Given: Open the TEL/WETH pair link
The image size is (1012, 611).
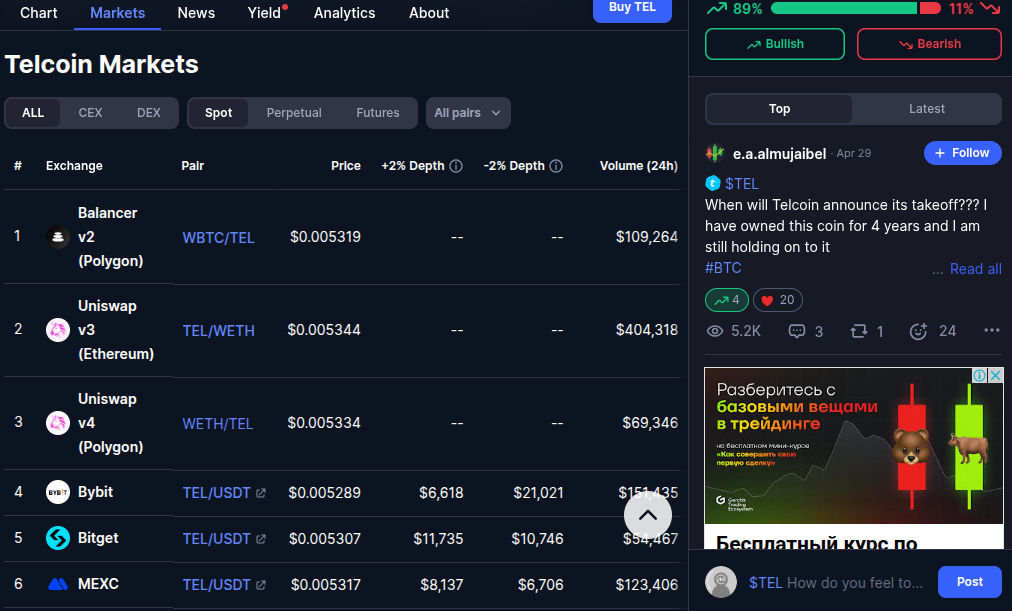Looking at the screenshot, I should 218,330.
